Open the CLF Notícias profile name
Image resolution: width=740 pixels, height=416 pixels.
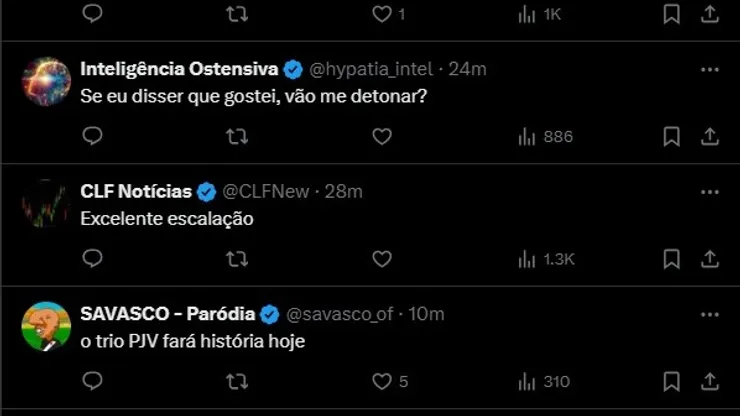click(x=135, y=191)
